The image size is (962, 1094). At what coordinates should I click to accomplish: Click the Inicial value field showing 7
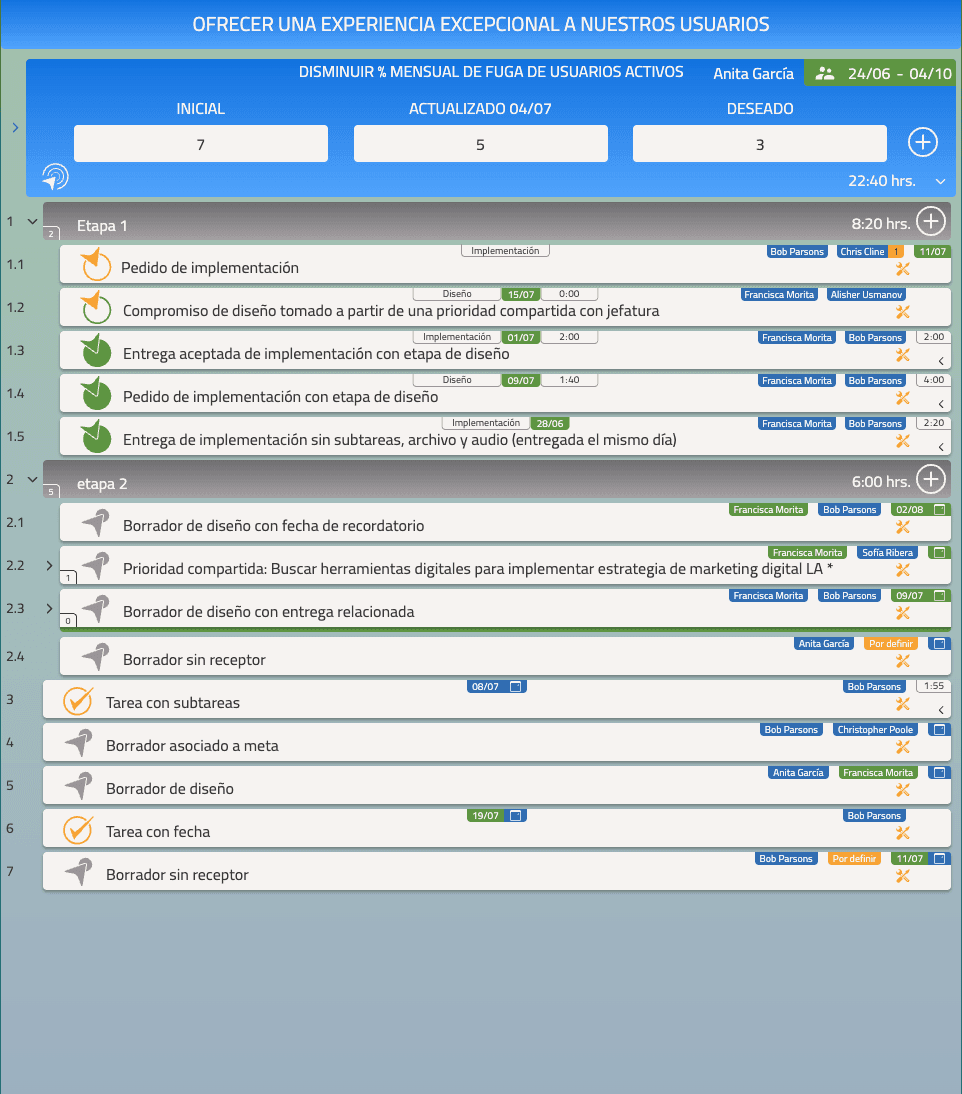click(x=201, y=144)
